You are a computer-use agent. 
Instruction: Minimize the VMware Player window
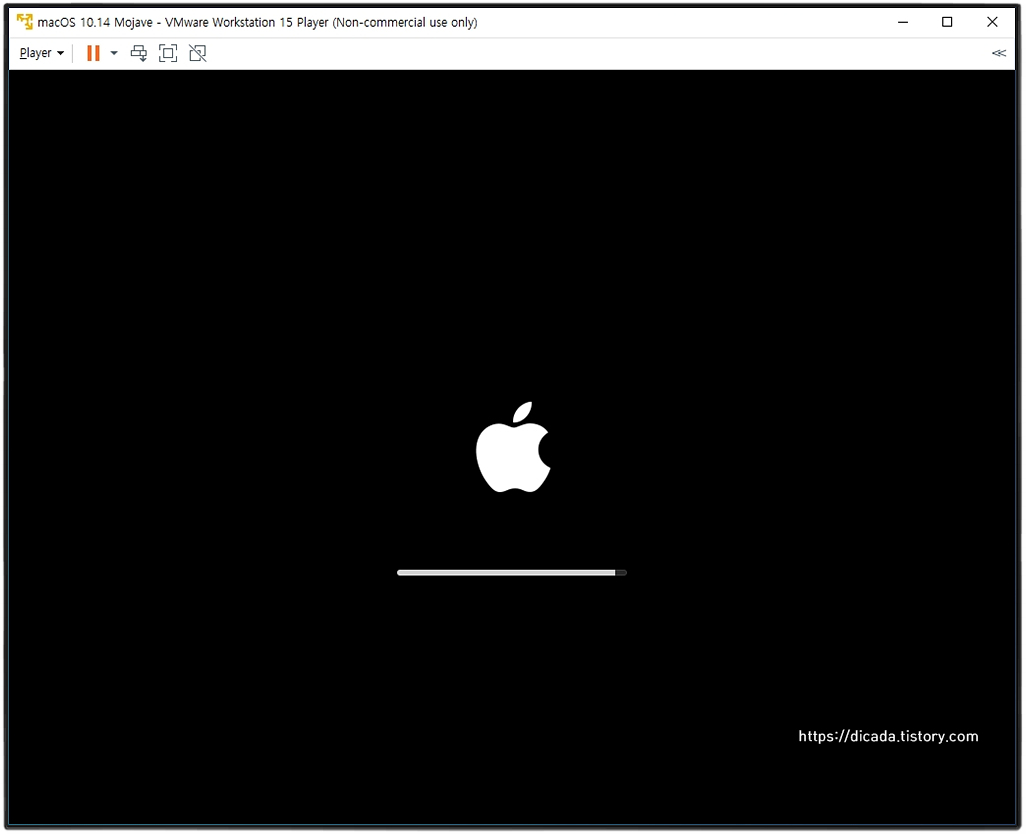[x=903, y=22]
